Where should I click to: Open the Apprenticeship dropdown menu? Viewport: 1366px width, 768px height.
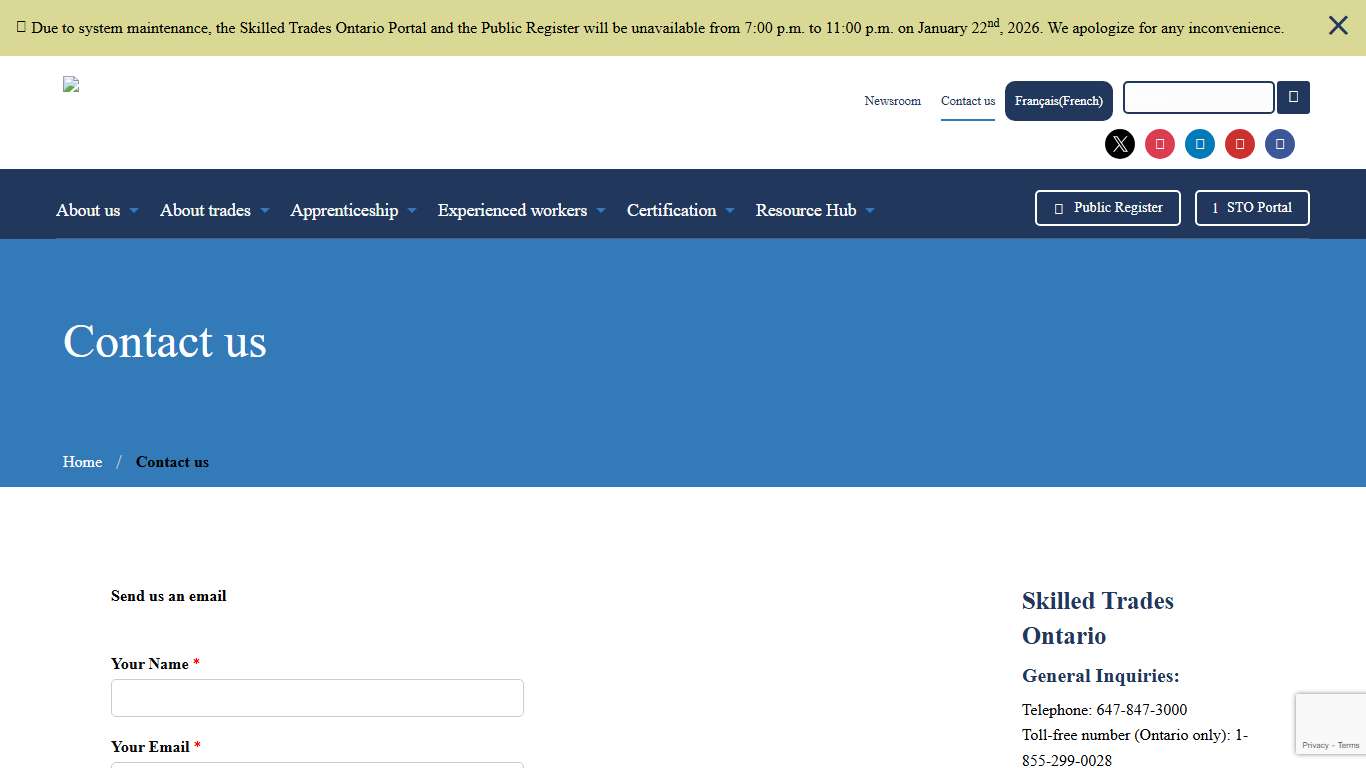[x=353, y=210]
